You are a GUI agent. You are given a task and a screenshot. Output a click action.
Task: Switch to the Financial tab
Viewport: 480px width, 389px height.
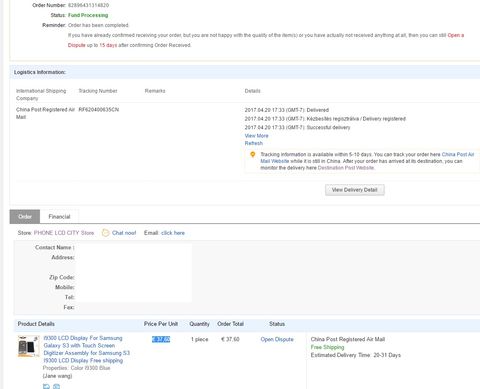click(x=59, y=217)
